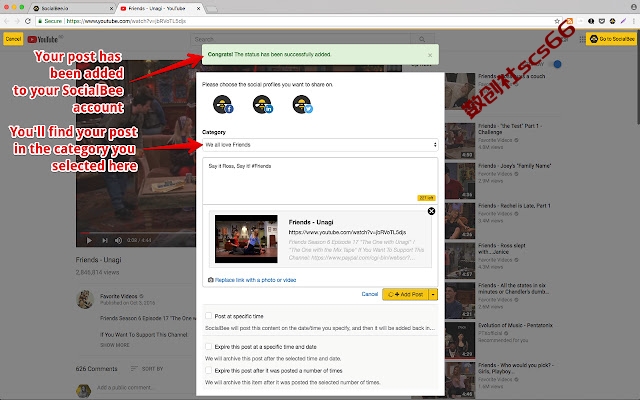640x400 pixels.
Task: Click the video progress bar
Action: [136, 233]
